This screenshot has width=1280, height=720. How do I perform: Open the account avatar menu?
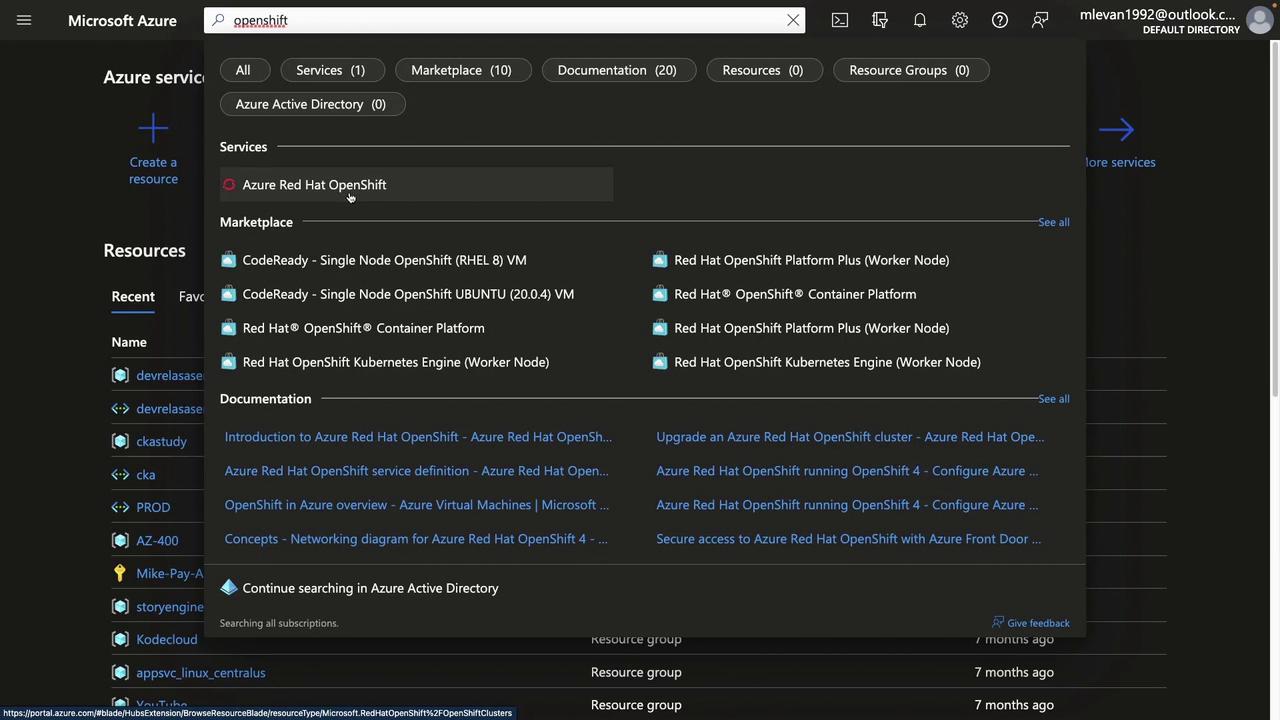(x=1259, y=20)
